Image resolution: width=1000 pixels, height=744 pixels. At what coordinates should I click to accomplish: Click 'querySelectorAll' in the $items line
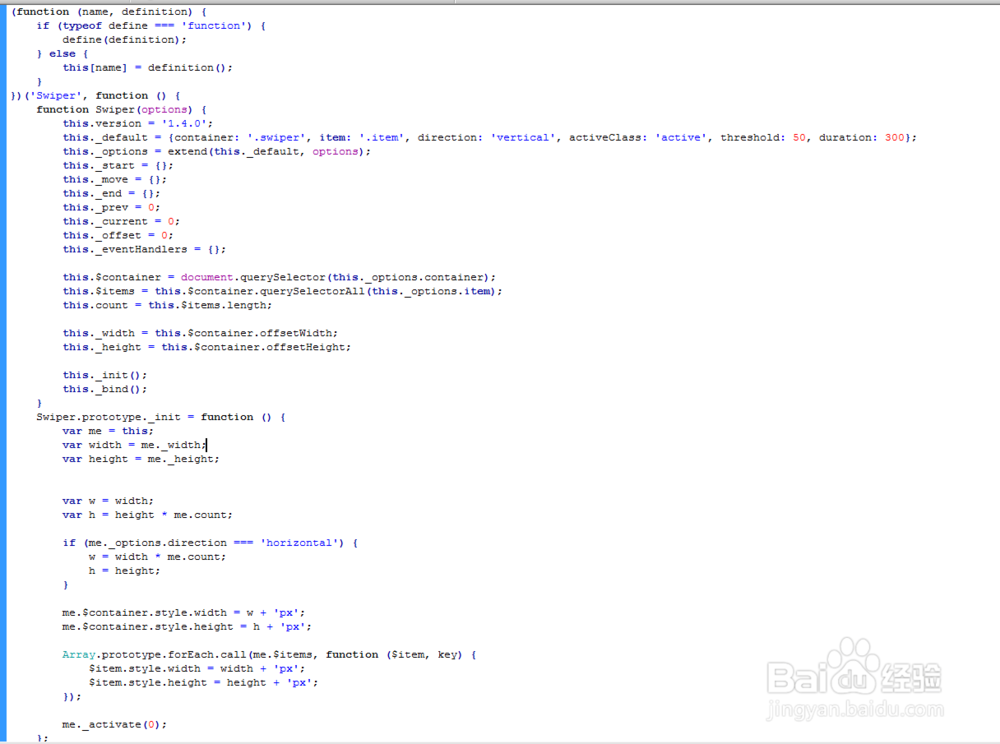click(x=312, y=291)
